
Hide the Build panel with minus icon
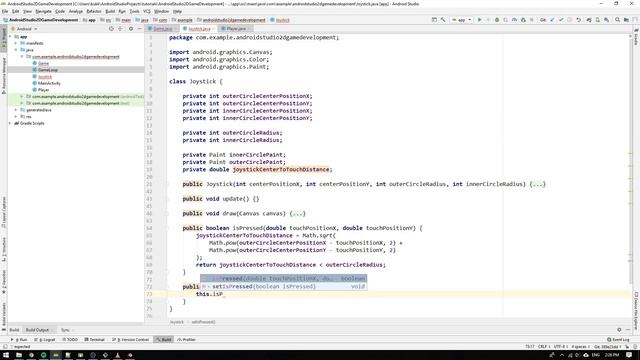click(x=628, y=329)
